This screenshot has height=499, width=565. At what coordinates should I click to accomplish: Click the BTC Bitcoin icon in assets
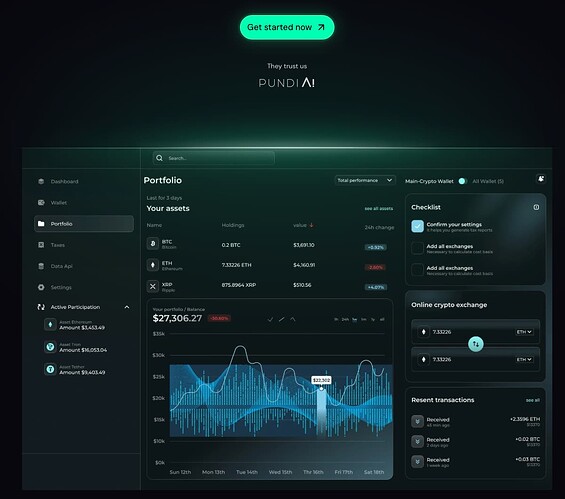tap(153, 244)
